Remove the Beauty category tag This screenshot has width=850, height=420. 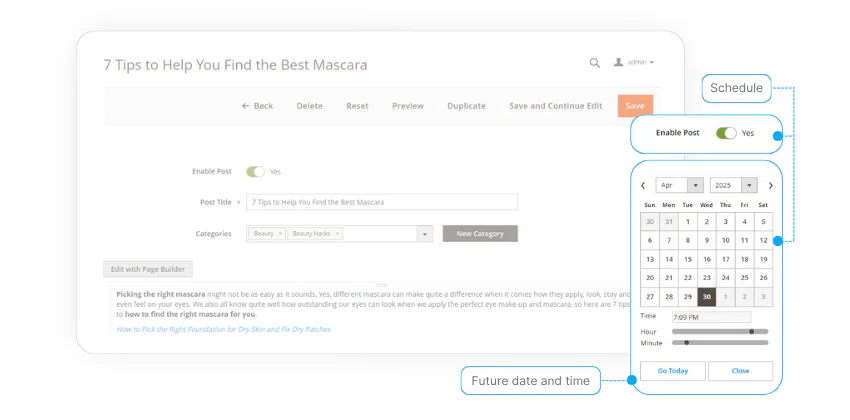coord(280,234)
